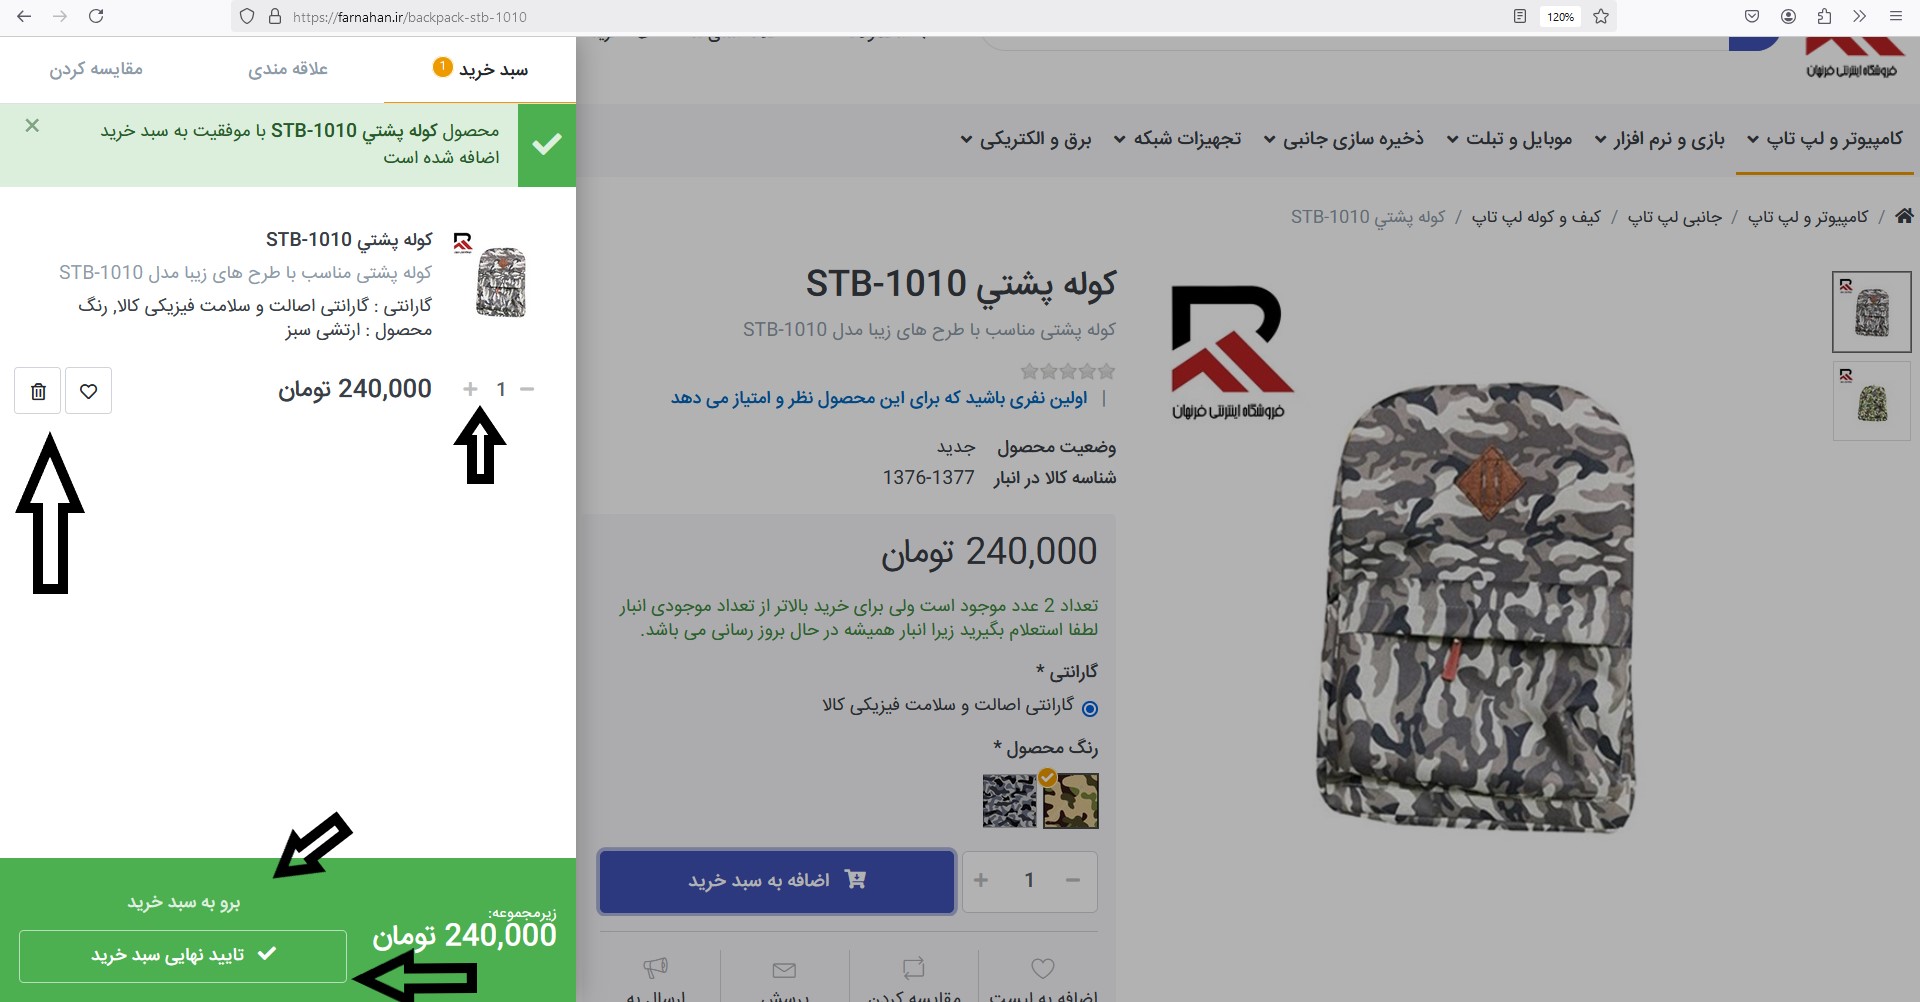Add cart item to wishlist heart icon

89,391
